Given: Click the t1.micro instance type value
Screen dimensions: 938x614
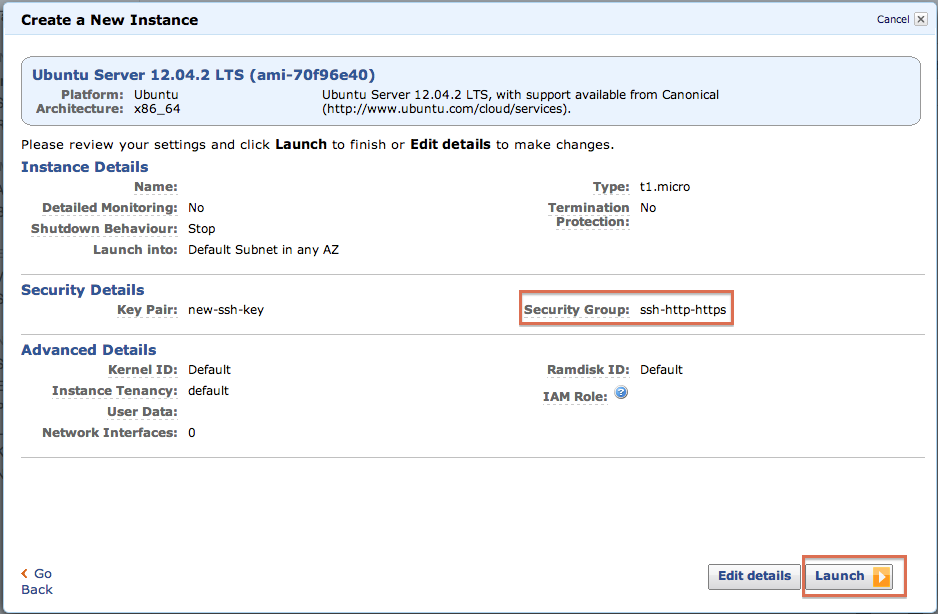Looking at the screenshot, I should coord(665,187).
